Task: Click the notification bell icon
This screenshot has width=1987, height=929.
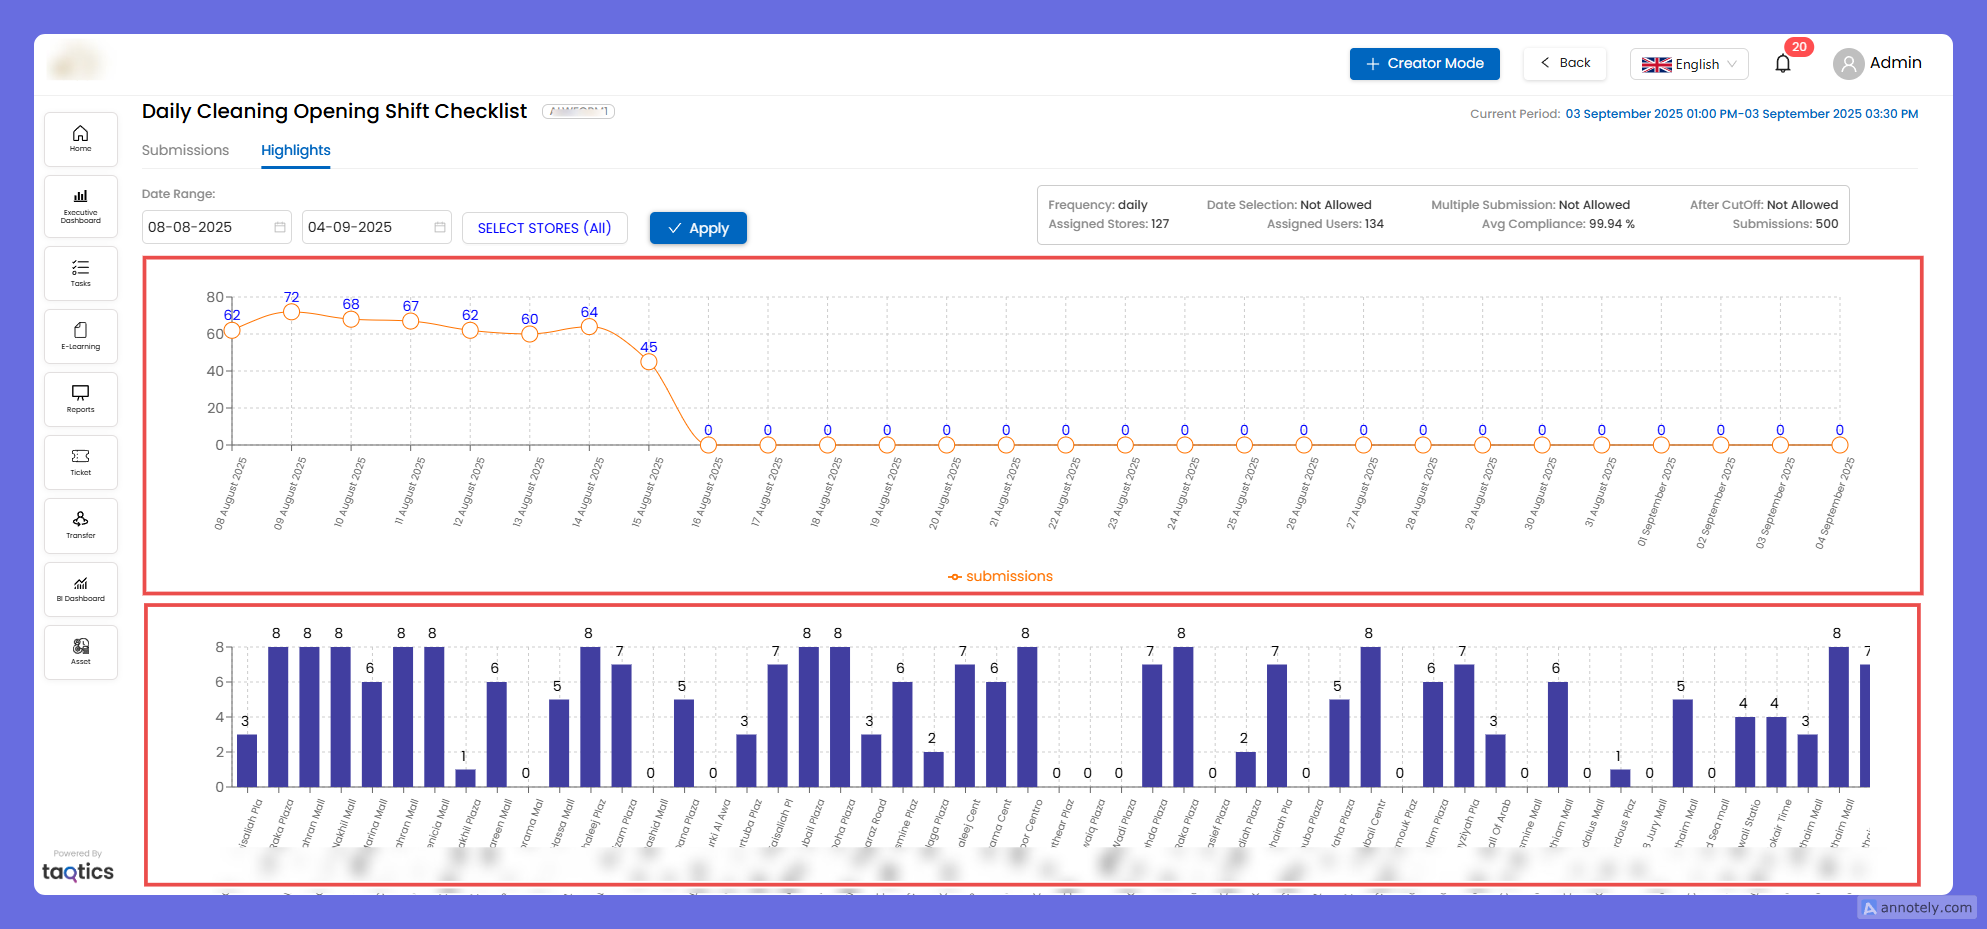Action: tap(1782, 64)
